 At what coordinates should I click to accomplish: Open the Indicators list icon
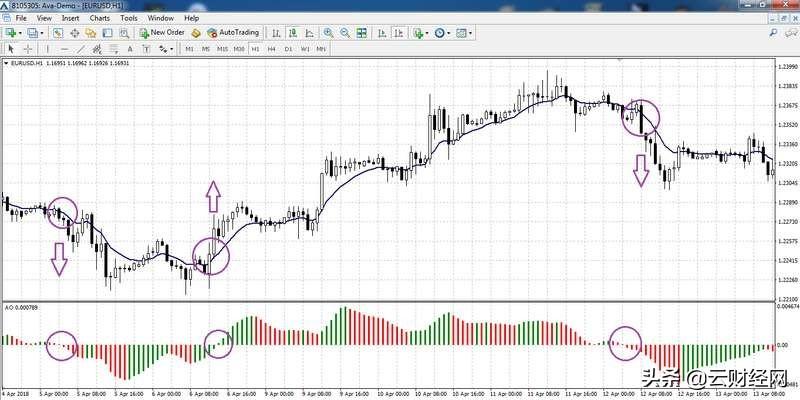coord(418,33)
